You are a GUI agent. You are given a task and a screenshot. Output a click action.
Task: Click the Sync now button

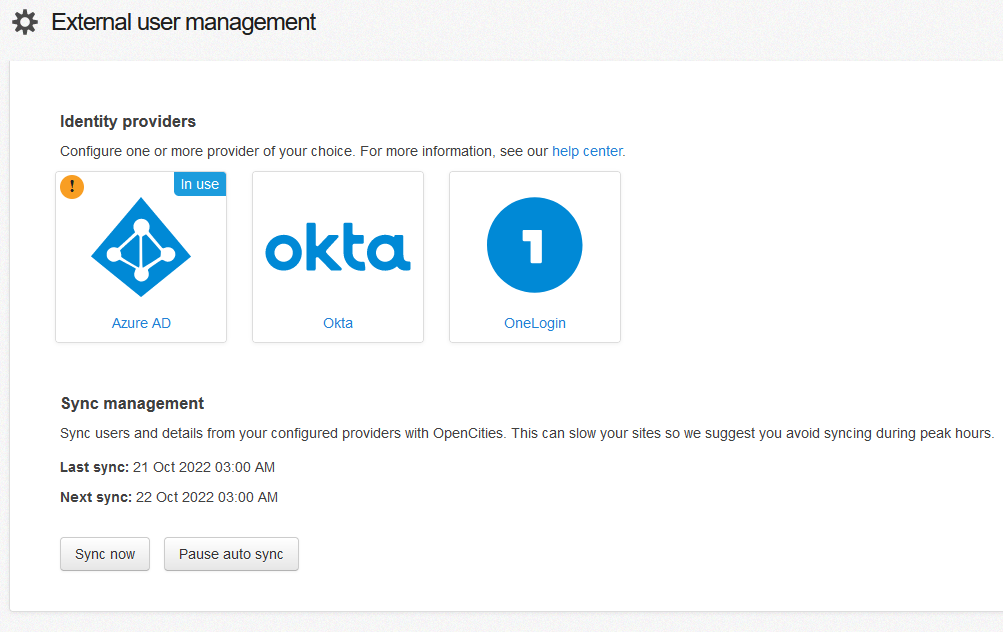coord(104,553)
